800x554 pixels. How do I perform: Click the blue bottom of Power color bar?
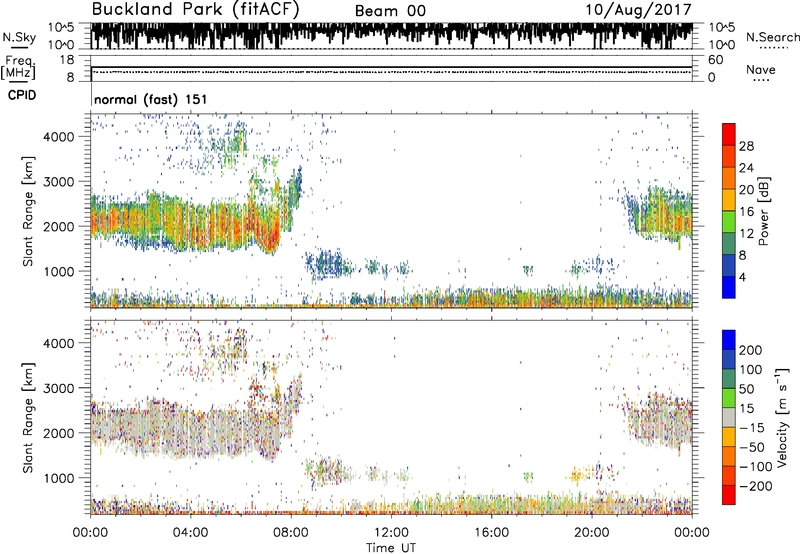[x=729, y=287]
